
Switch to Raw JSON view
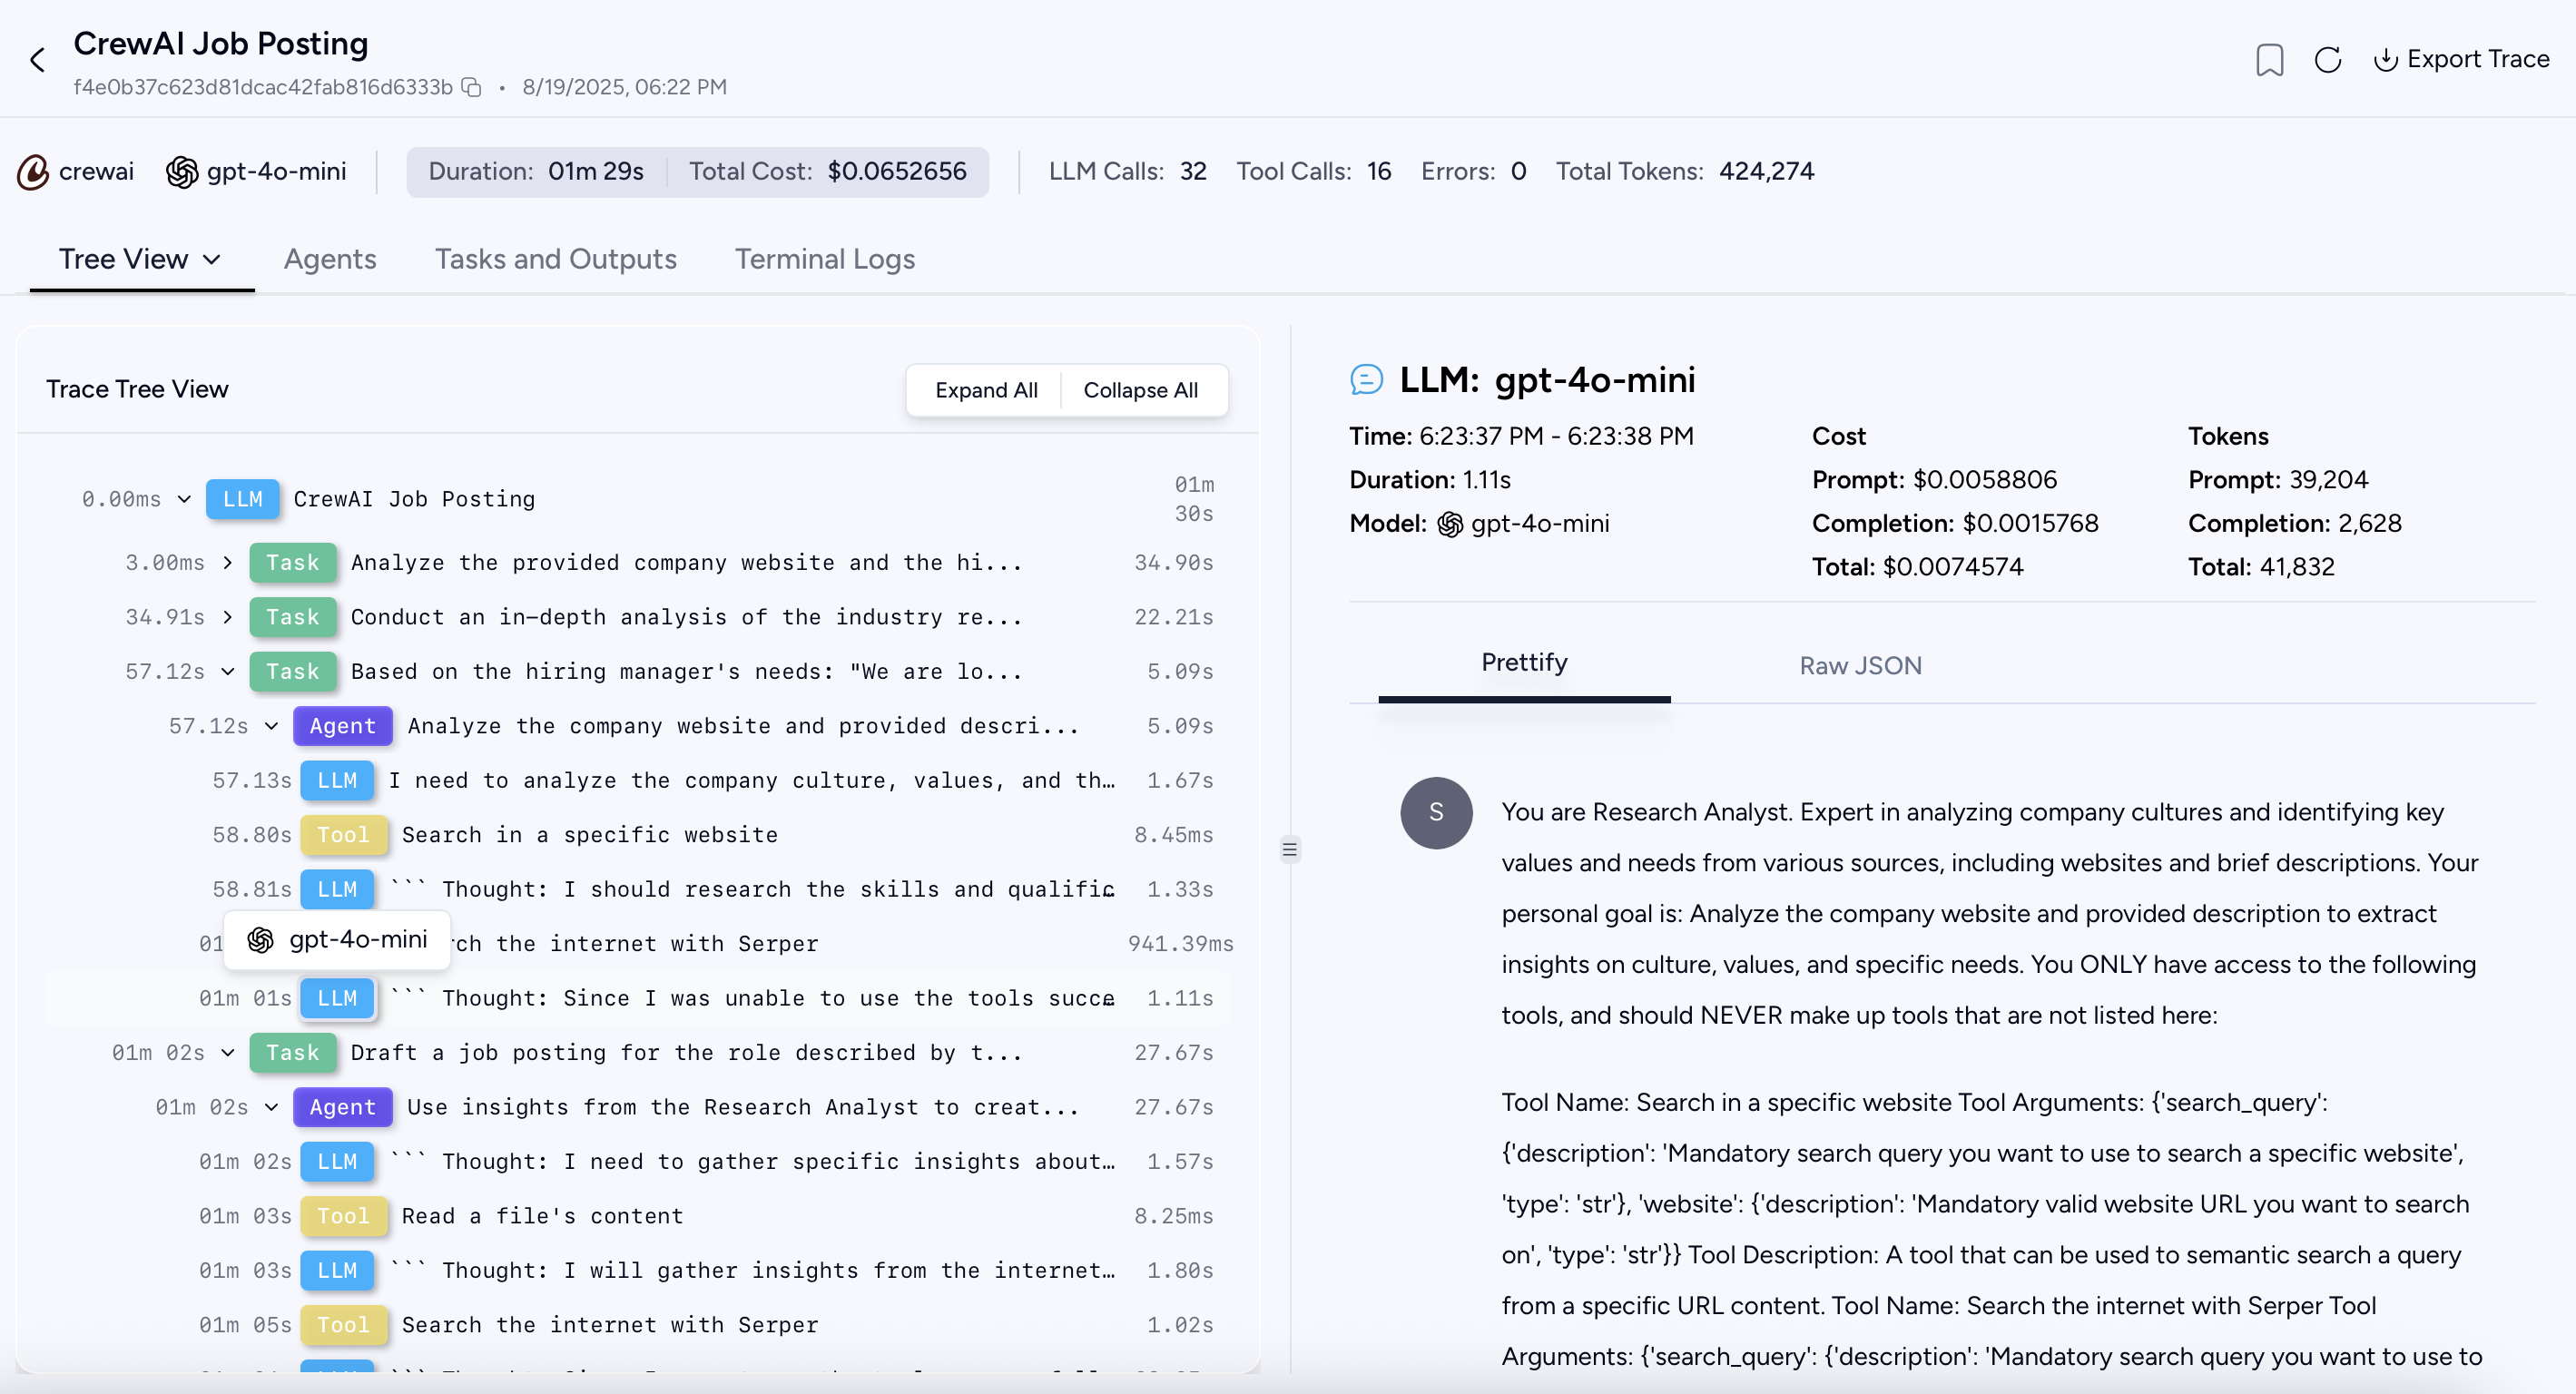1859,666
